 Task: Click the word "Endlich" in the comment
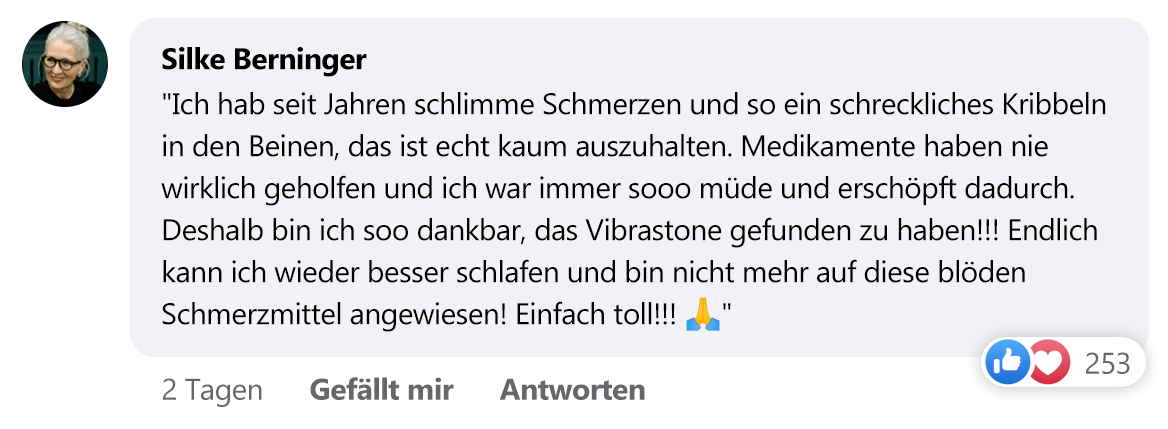pos(1061,231)
